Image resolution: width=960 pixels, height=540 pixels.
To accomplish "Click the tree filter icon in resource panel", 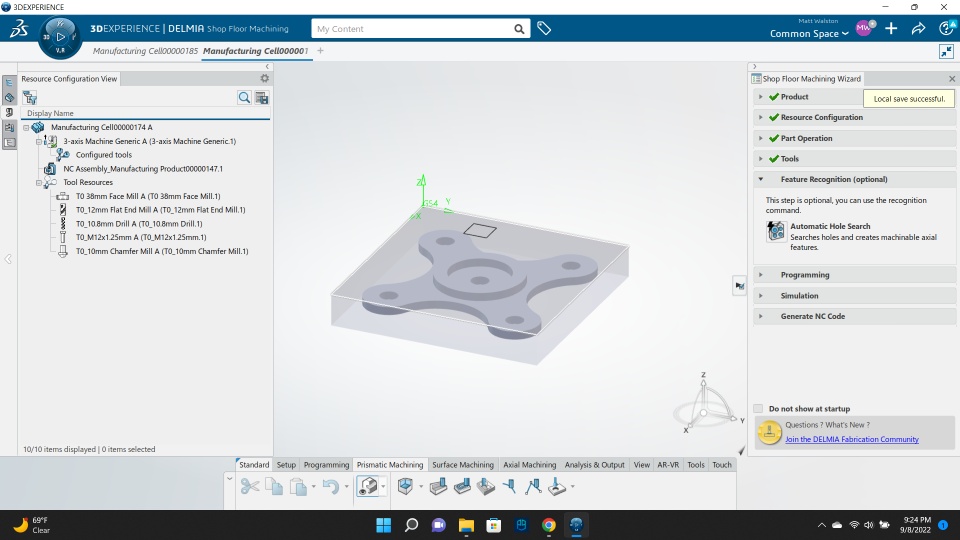I will [x=30, y=97].
